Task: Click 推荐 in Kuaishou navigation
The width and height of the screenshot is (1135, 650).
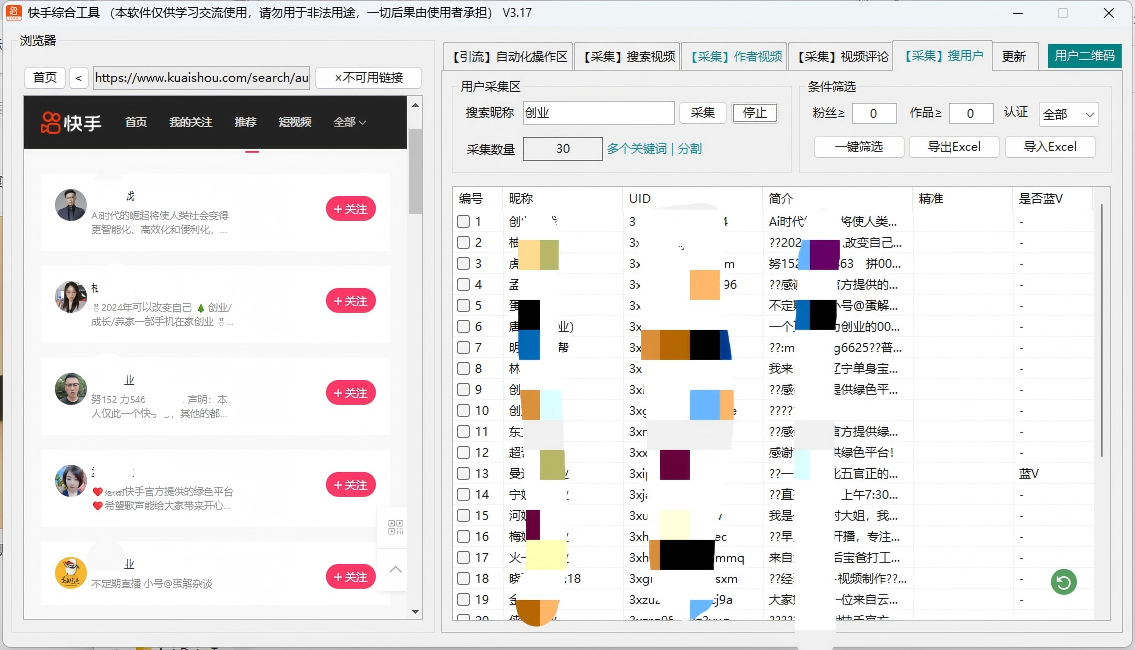Action: tap(245, 122)
